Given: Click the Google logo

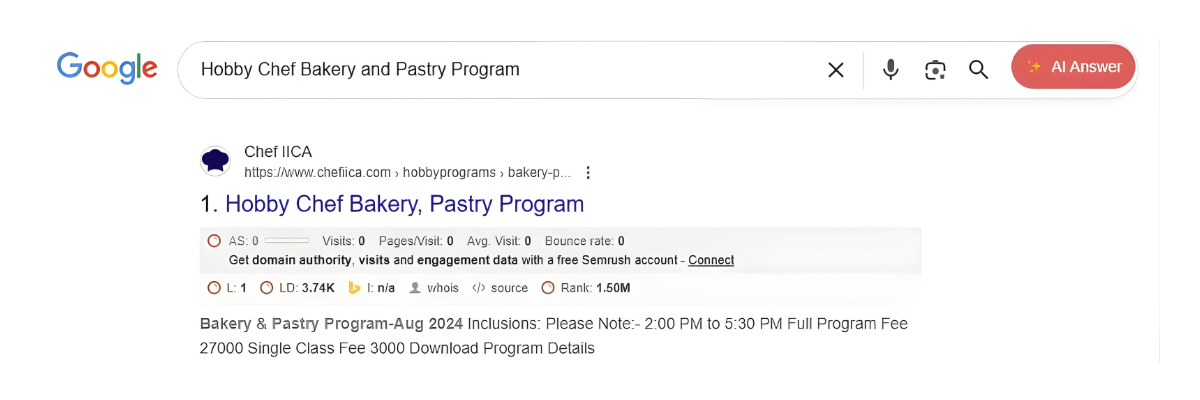Looking at the screenshot, I should (x=107, y=68).
